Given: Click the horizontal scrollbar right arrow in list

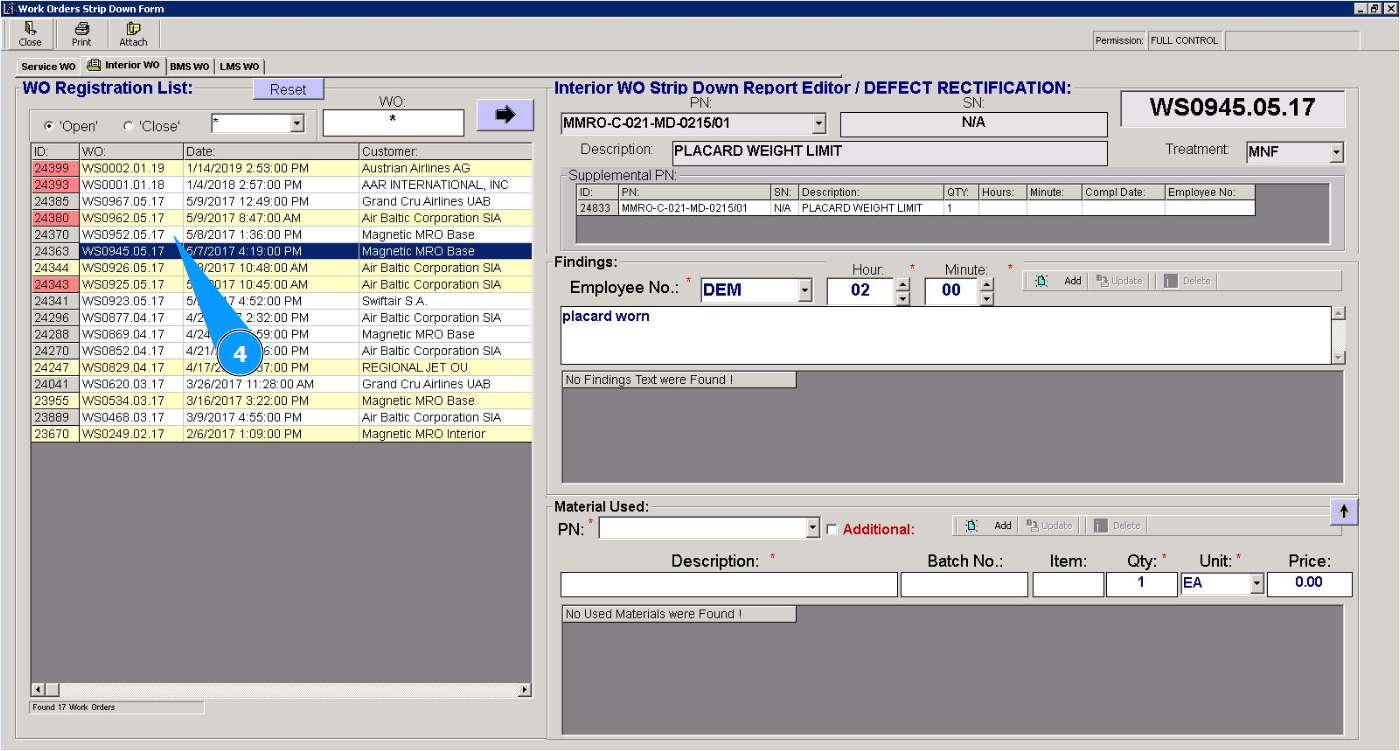Looking at the screenshot, I should (x=524, y=690).
